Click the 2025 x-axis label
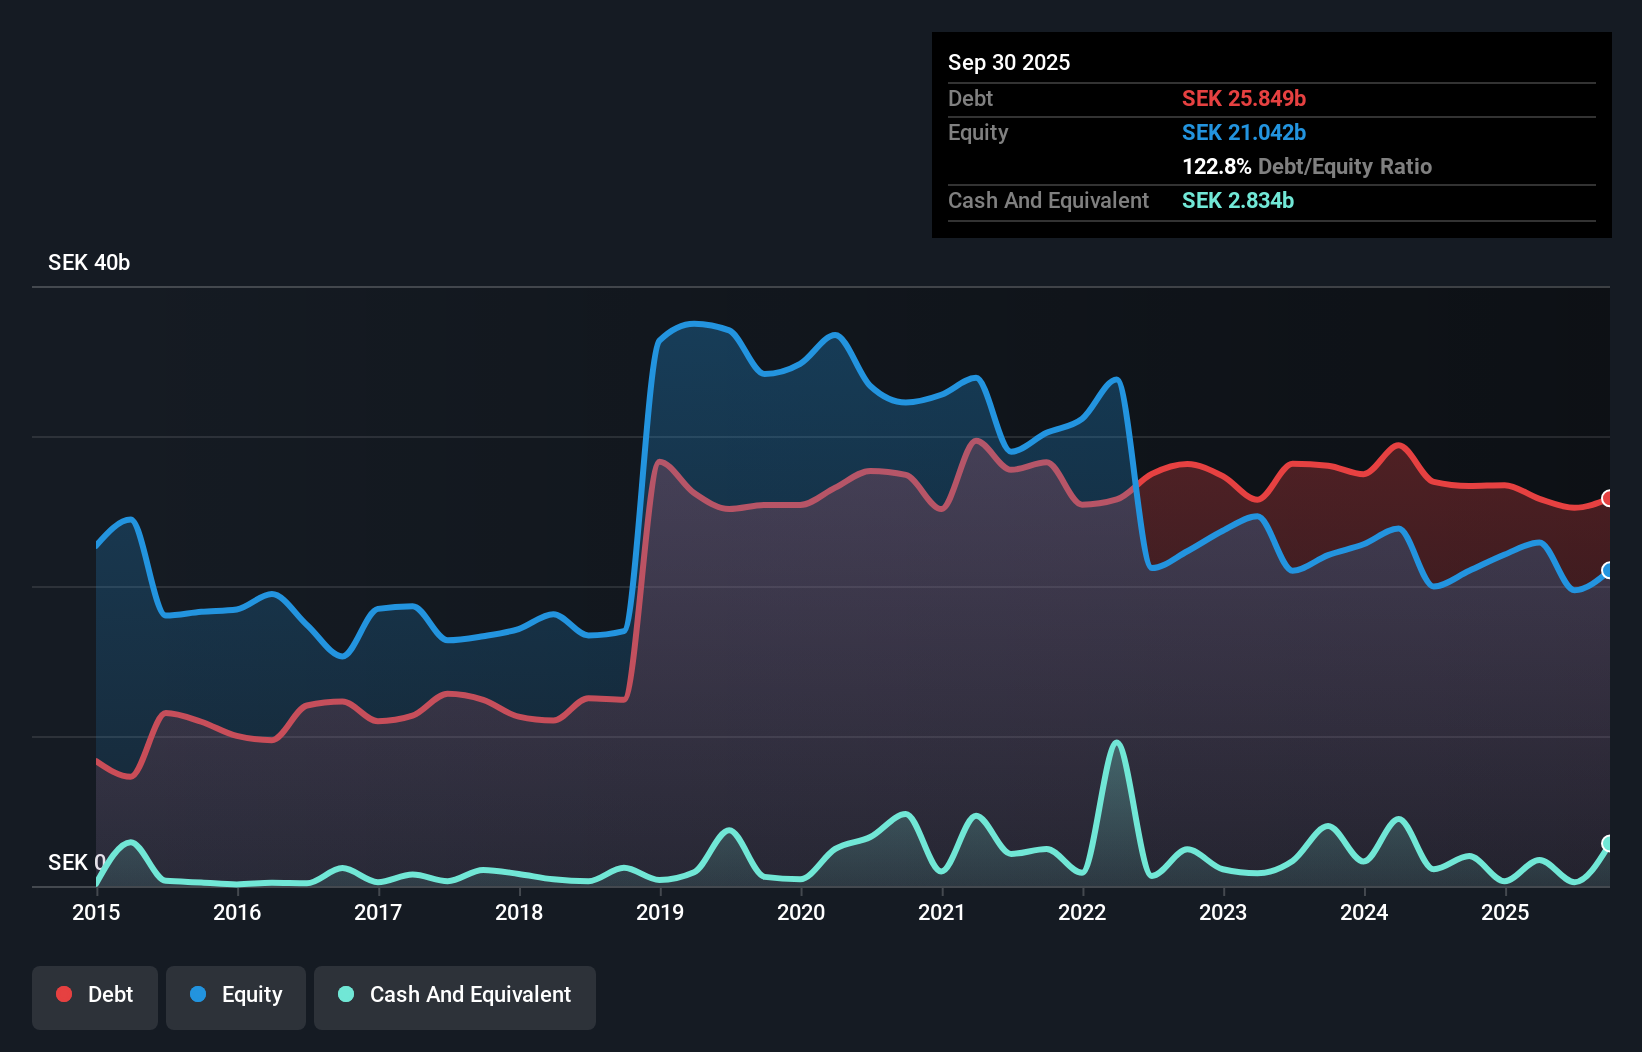 point(1505,912)
